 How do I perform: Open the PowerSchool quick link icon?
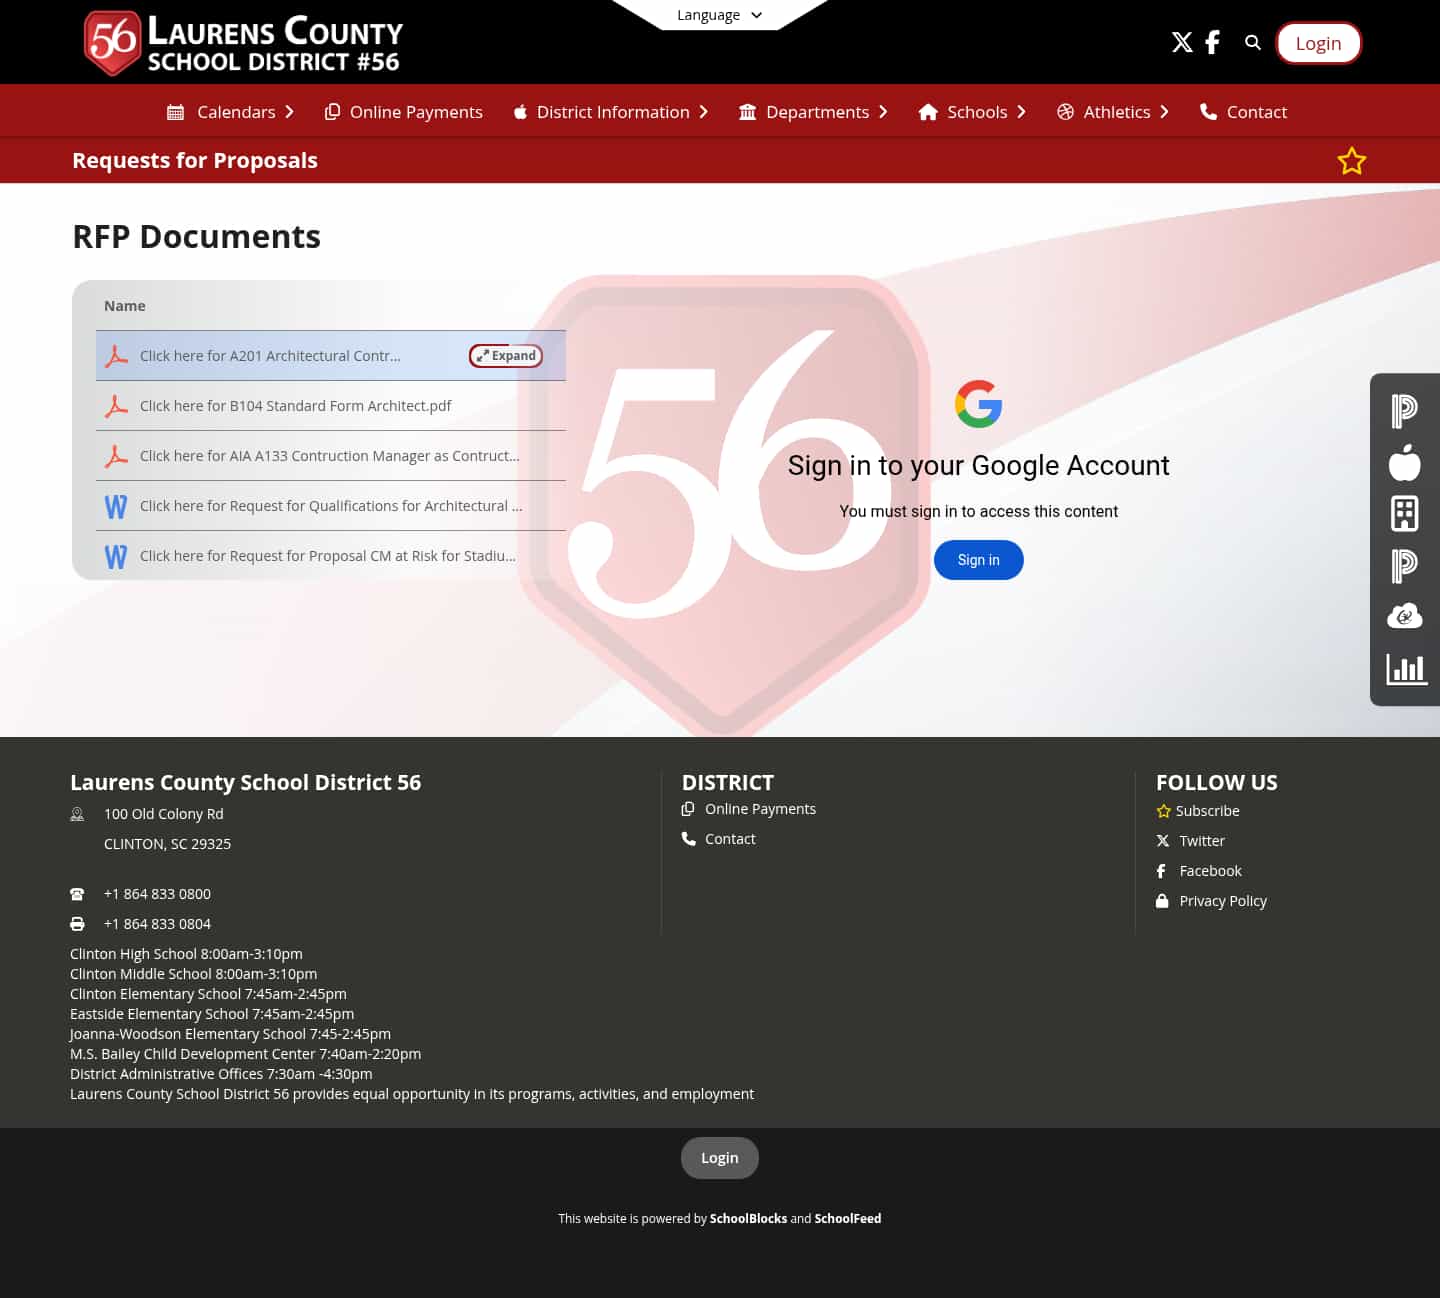(x=1404, y=411)
